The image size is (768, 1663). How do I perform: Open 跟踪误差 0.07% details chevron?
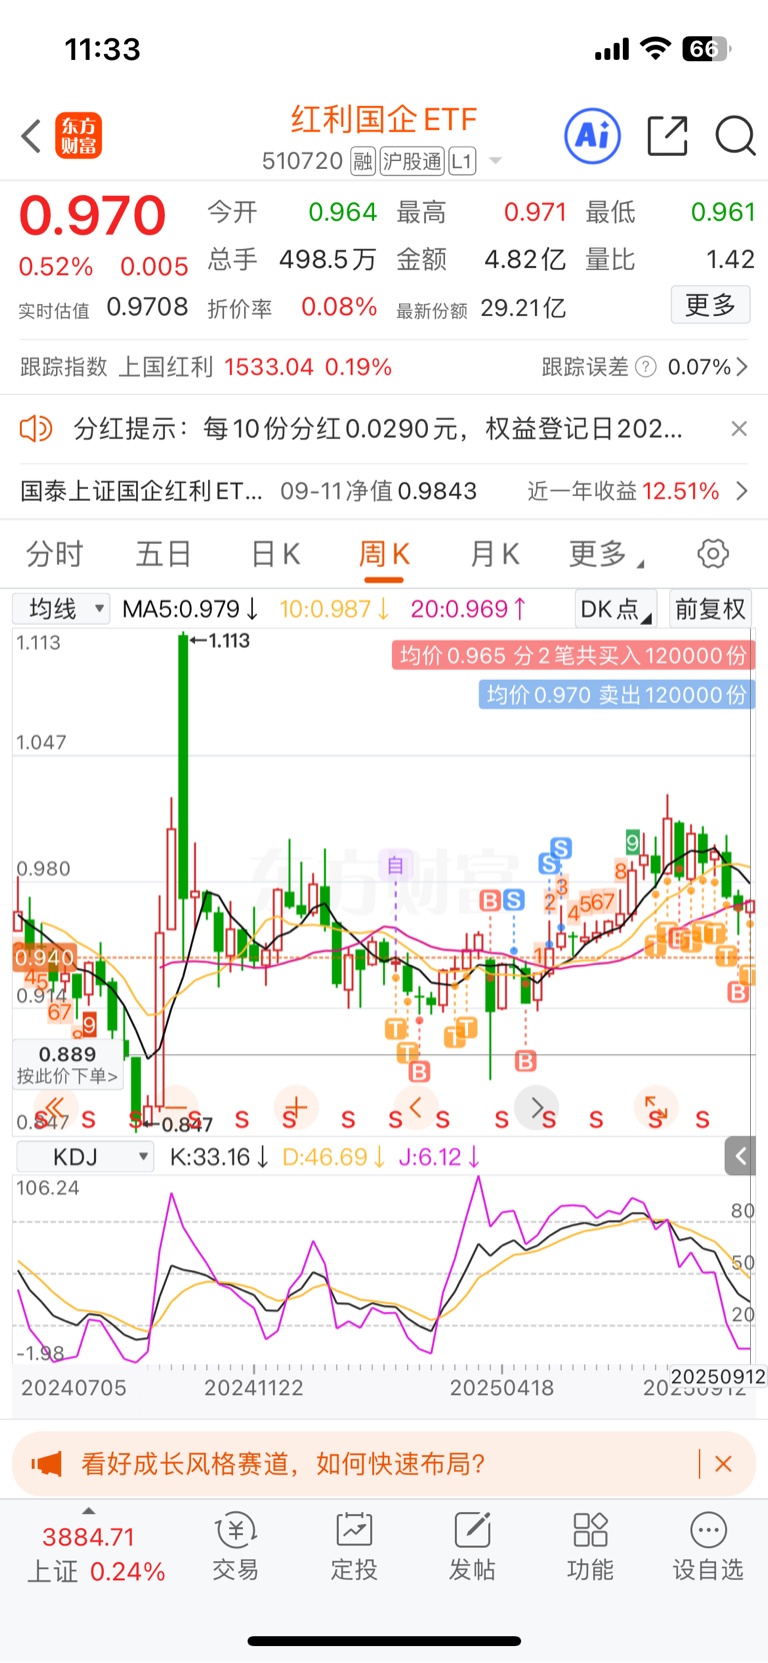point(742,367)
